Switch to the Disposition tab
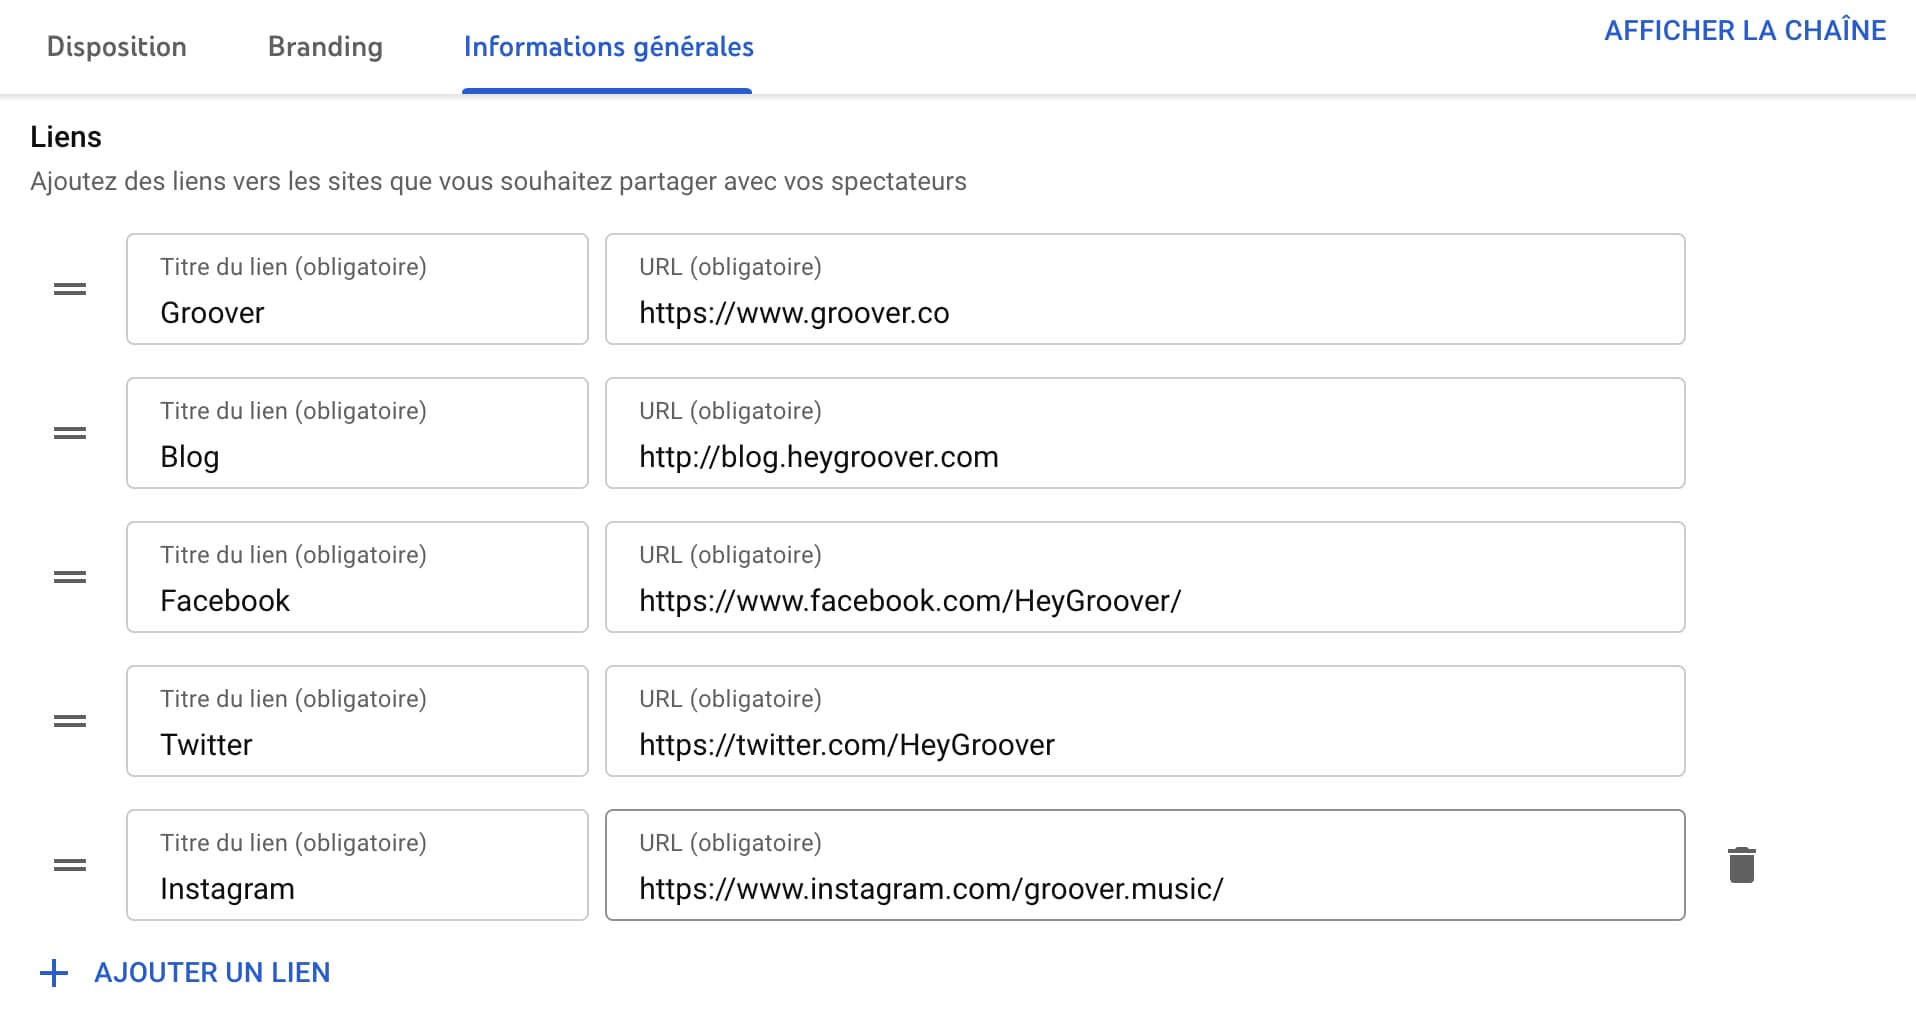Screen dimensions: 1916x1022 pyautogui.click(x=117, y=47)
